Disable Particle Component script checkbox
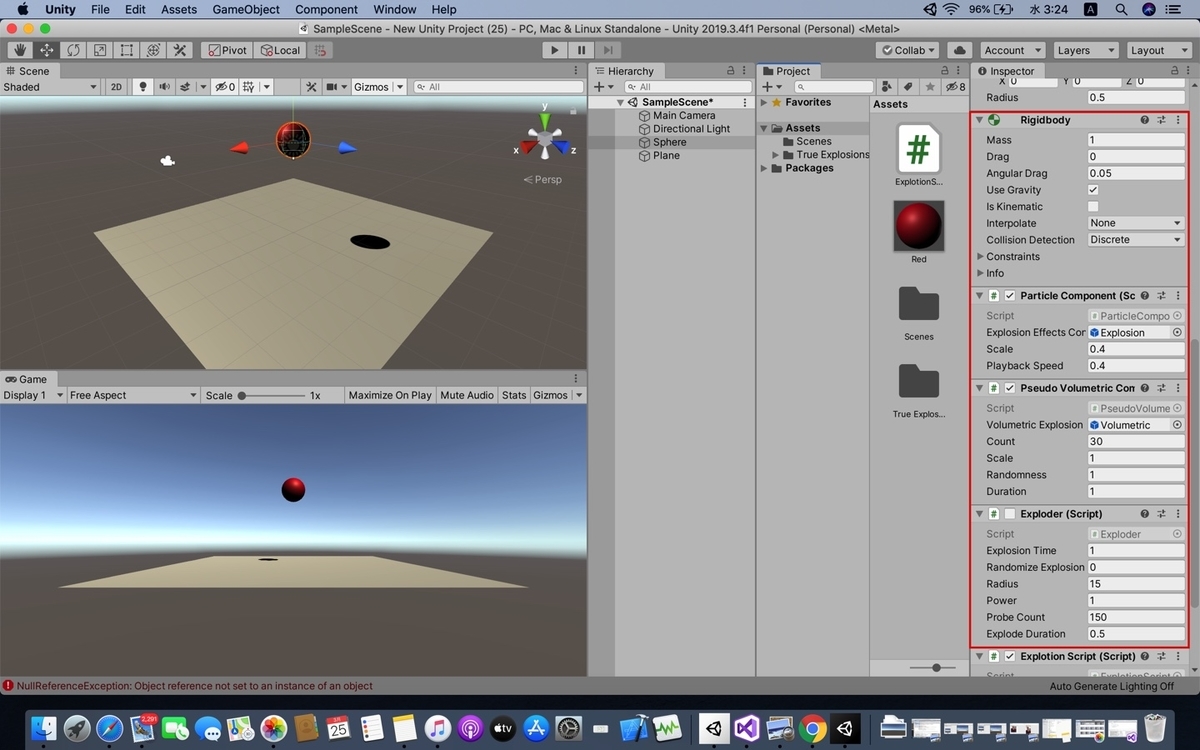 (1010, 296)
